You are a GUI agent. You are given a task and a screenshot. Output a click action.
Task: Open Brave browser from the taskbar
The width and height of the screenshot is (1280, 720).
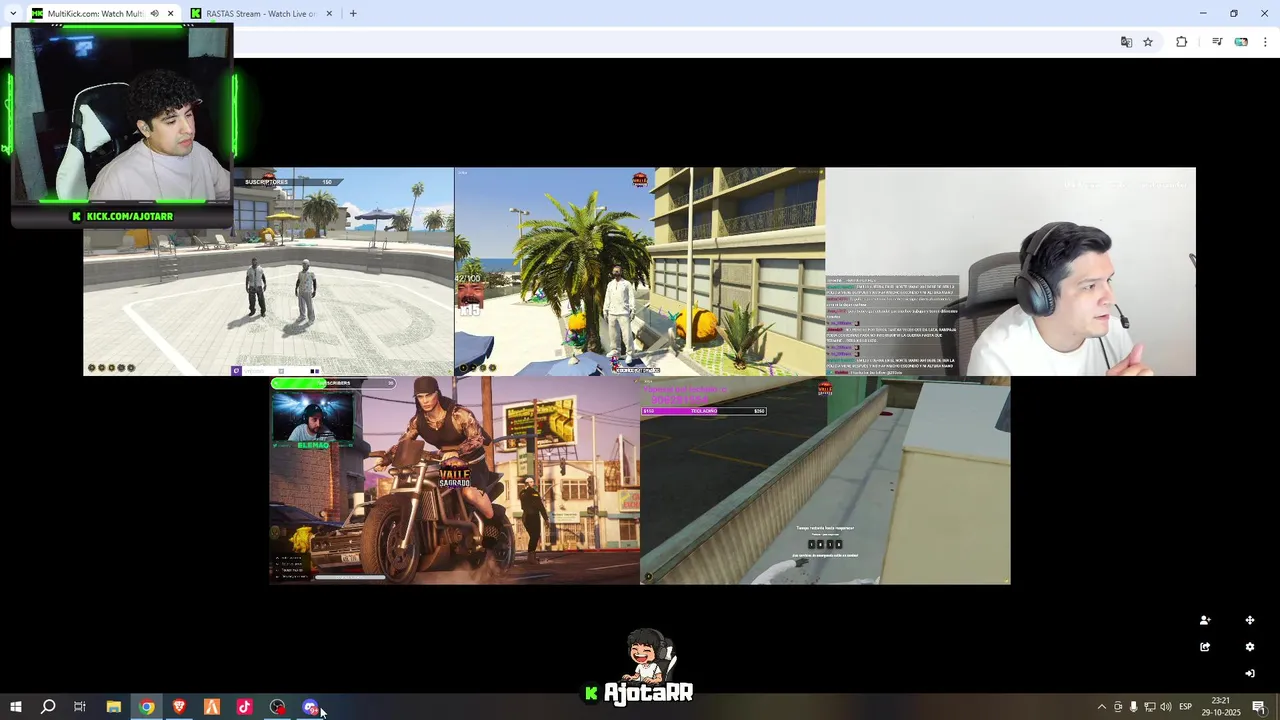[179, 707]
